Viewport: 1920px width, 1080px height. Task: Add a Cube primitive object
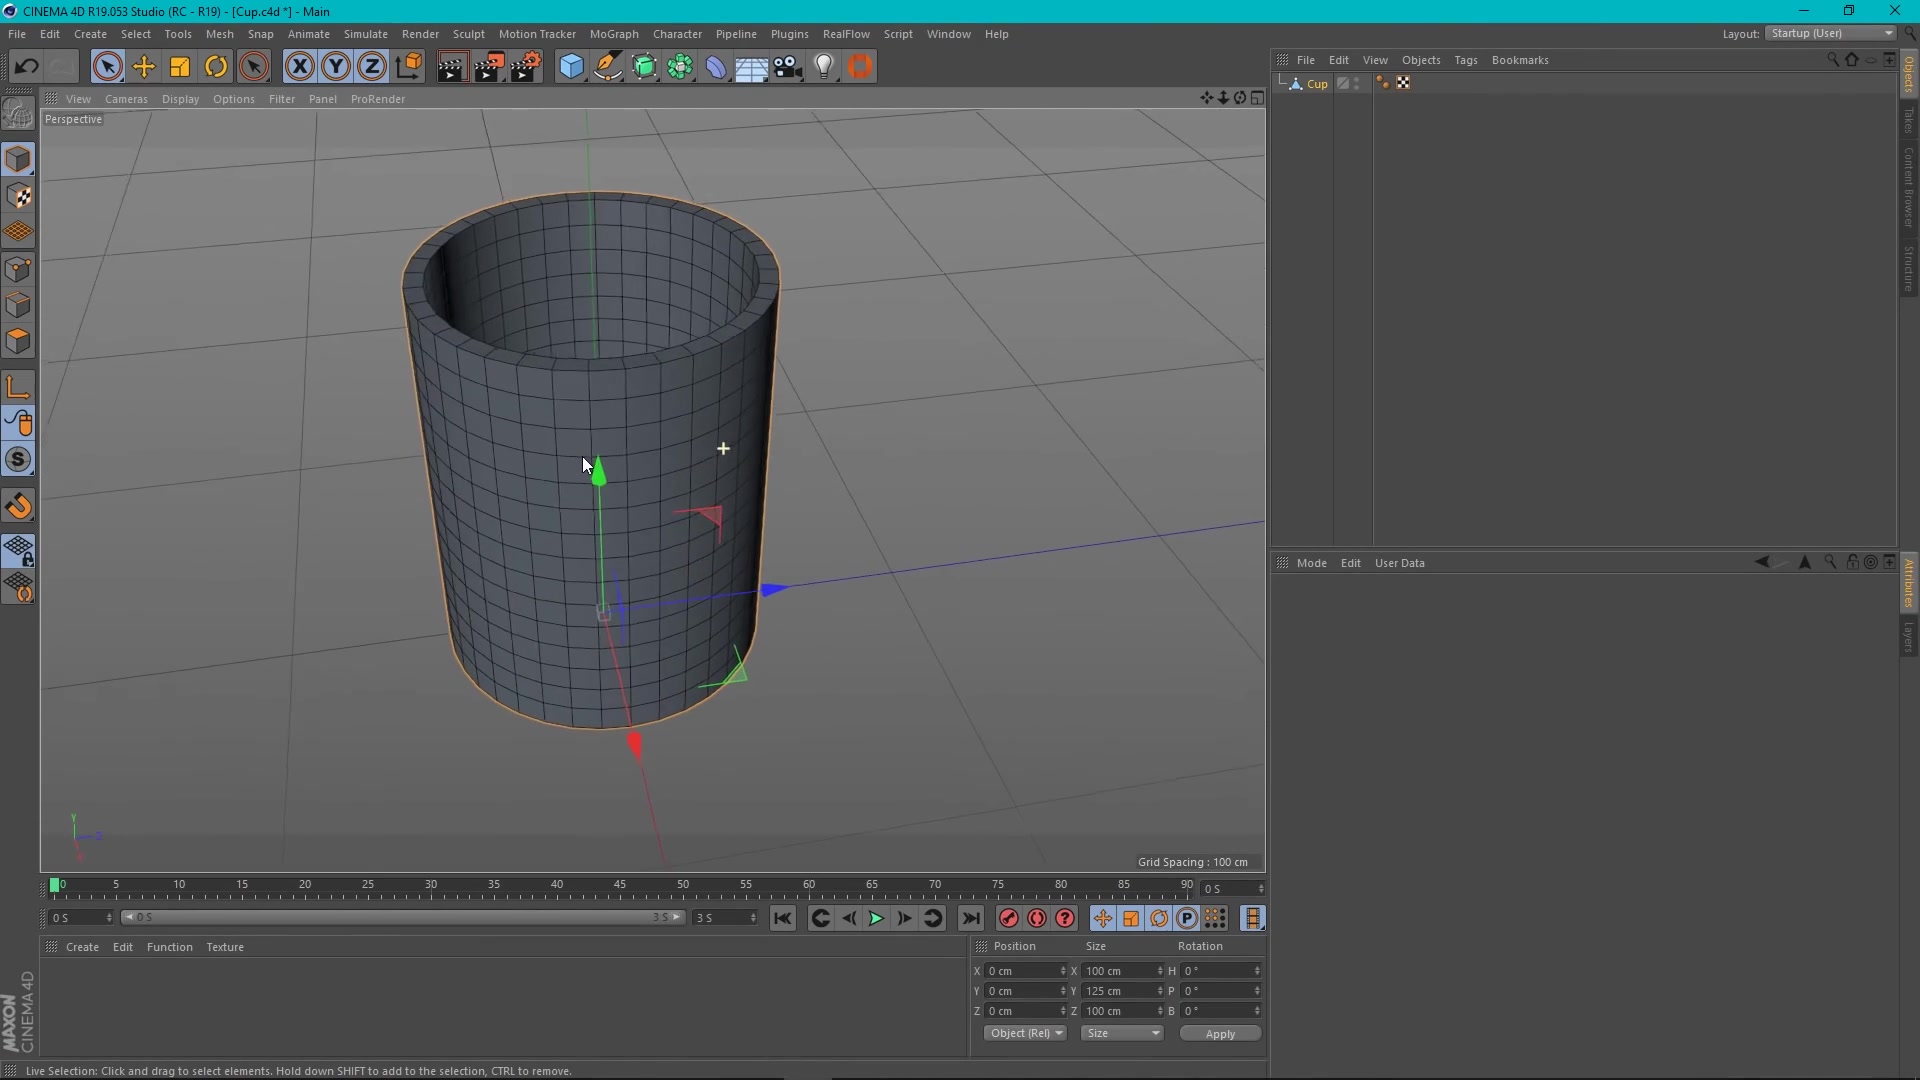[x=571, y=66]
